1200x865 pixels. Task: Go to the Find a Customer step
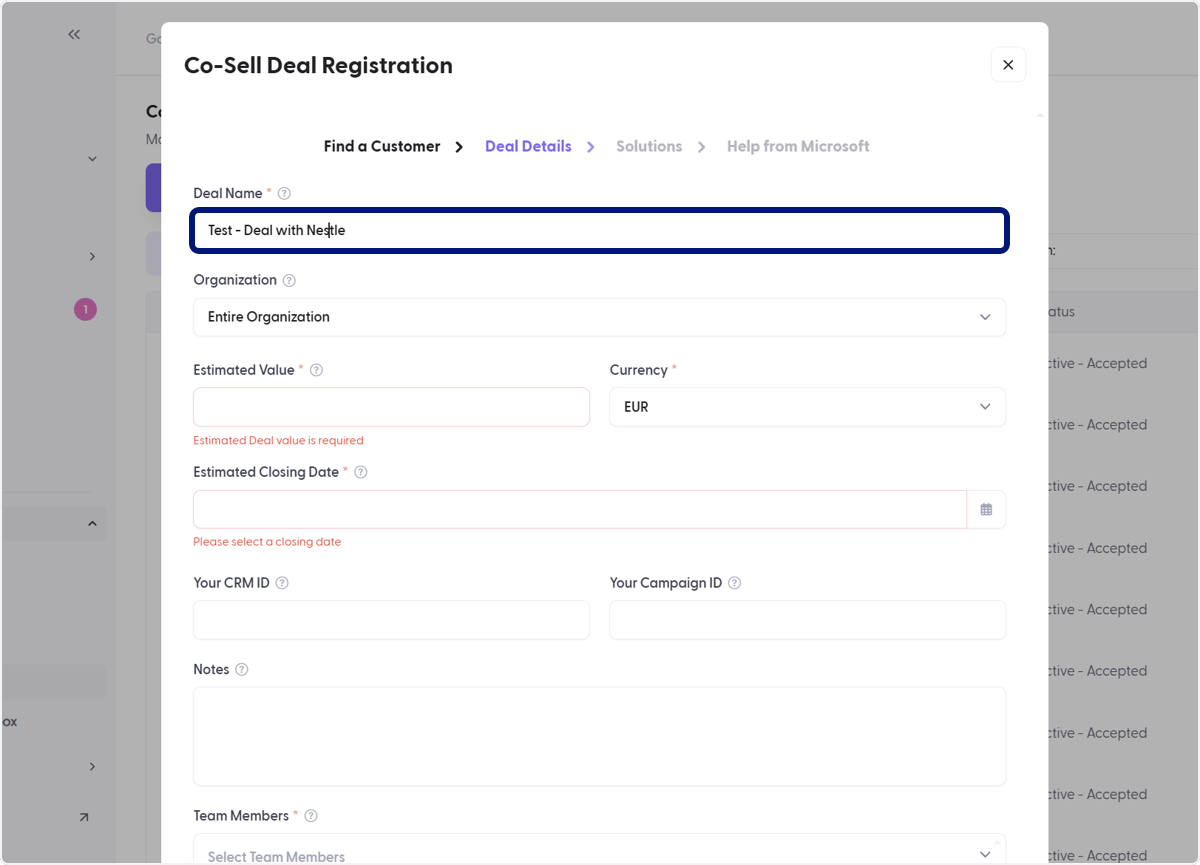[382, 146]
